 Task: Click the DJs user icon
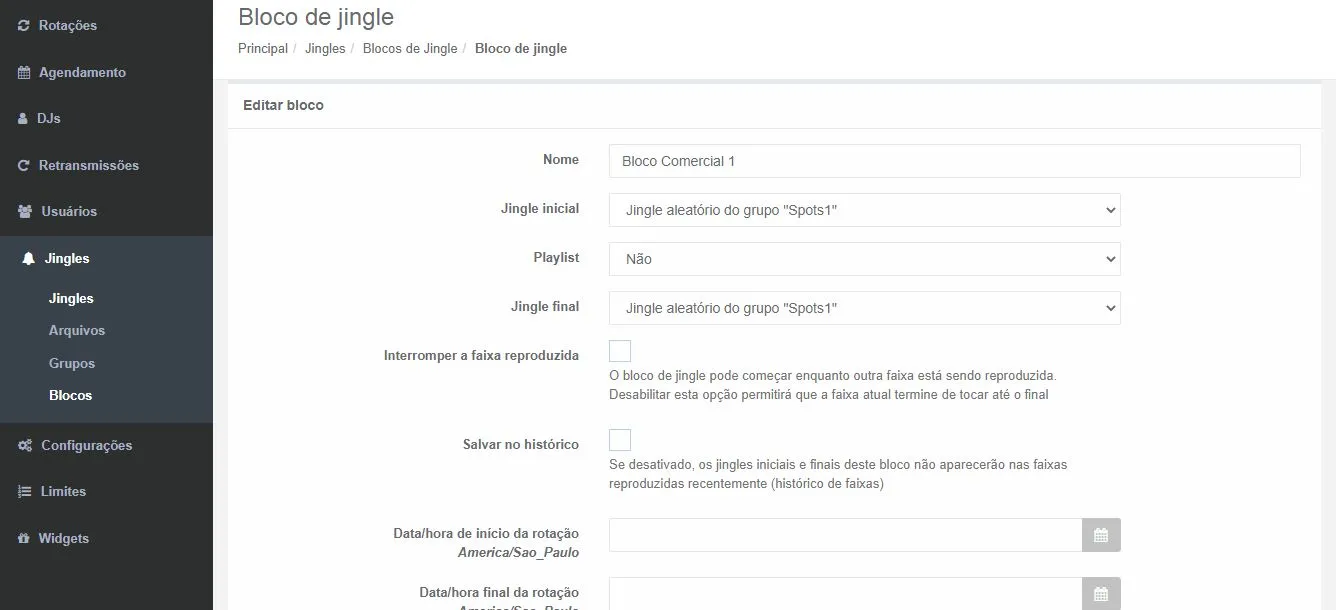(x=22, y=118)
